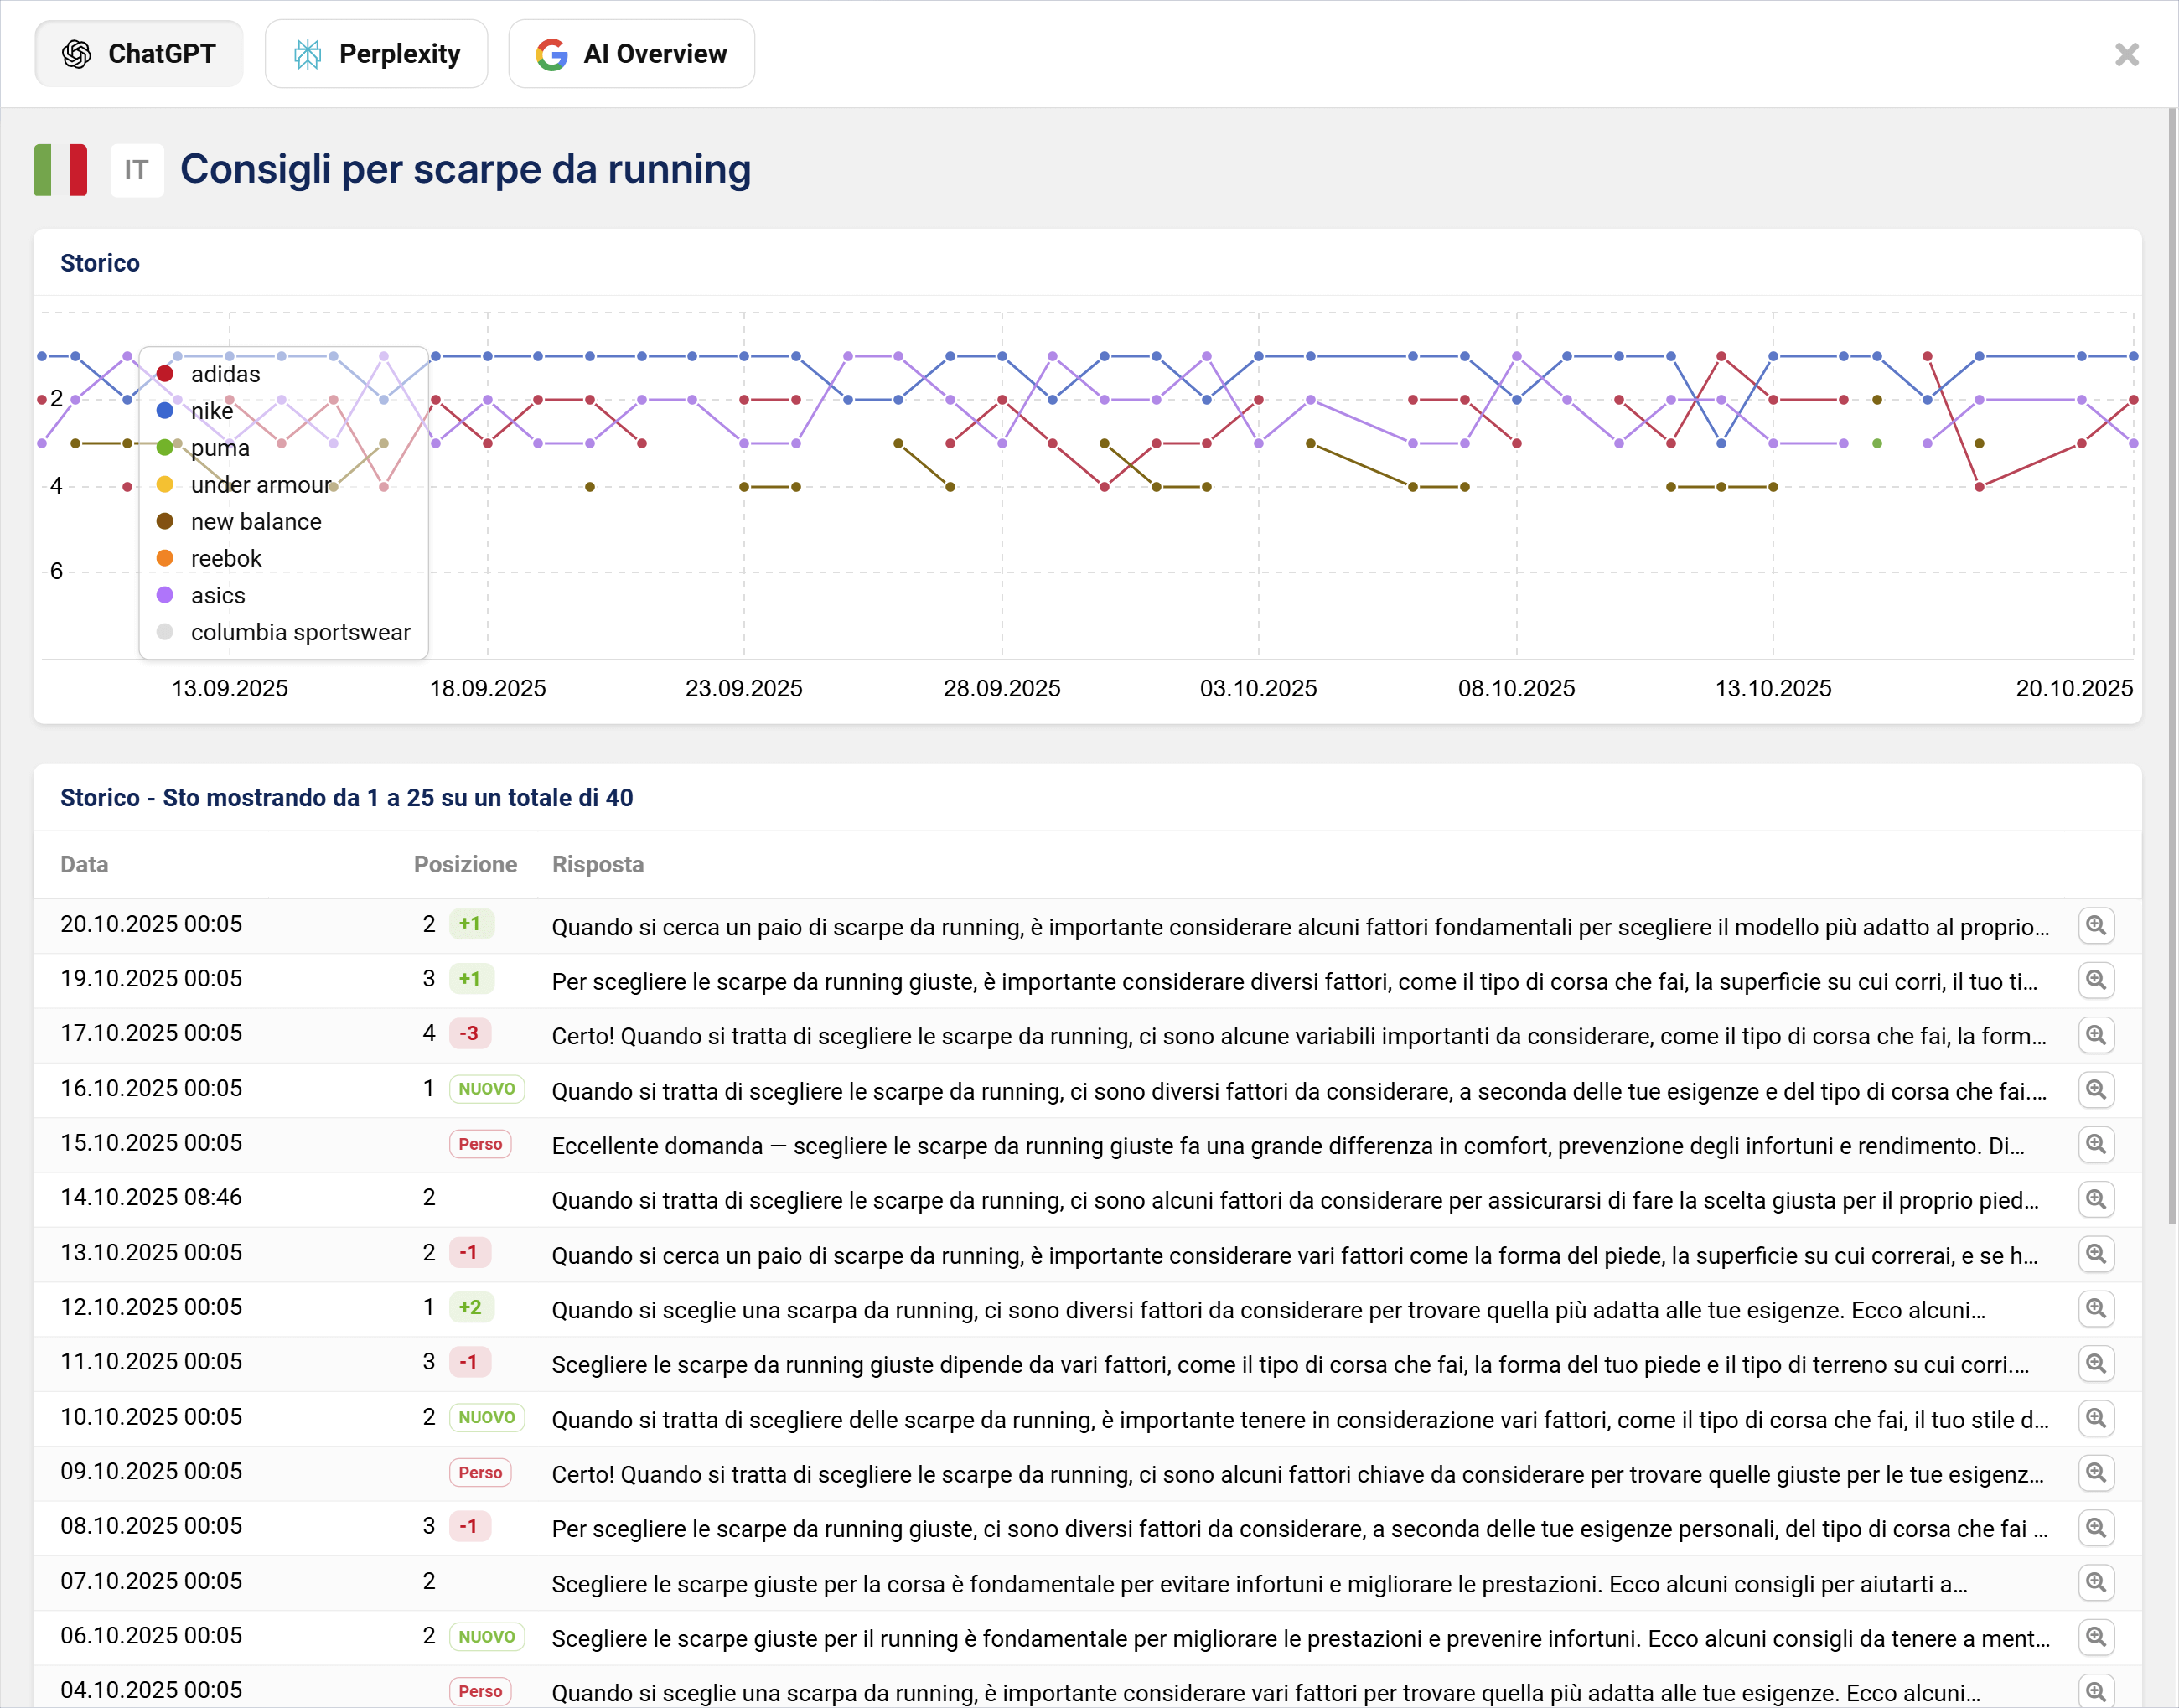Select the AI Overview tab
Screen dimensions: 2179x1708
tap(631, 54)
